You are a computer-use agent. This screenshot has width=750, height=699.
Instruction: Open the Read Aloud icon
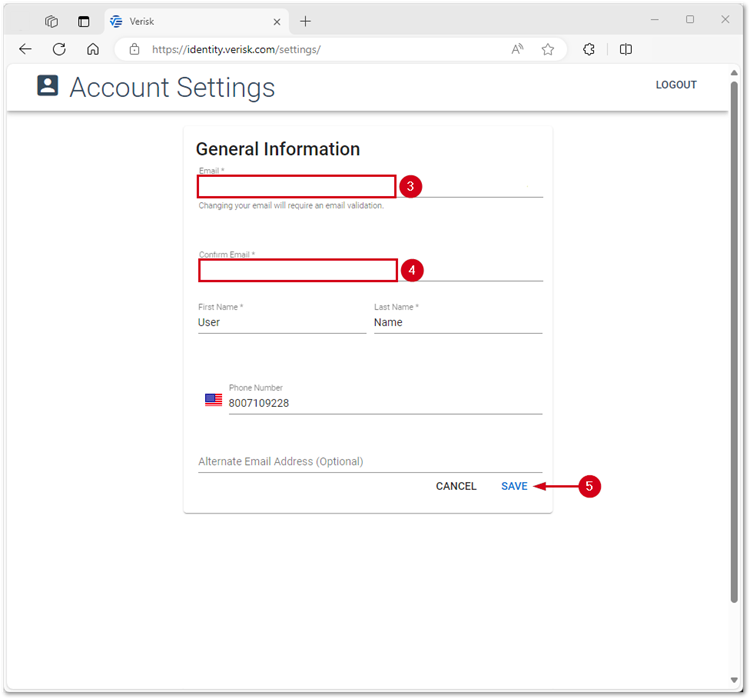pos(517,49)
